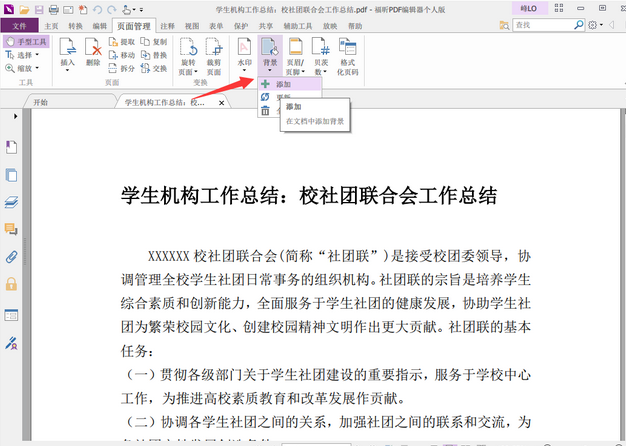The image size is (626, 446).
Task: Click the Foxit application logo icon
Action: pos(8,9)
